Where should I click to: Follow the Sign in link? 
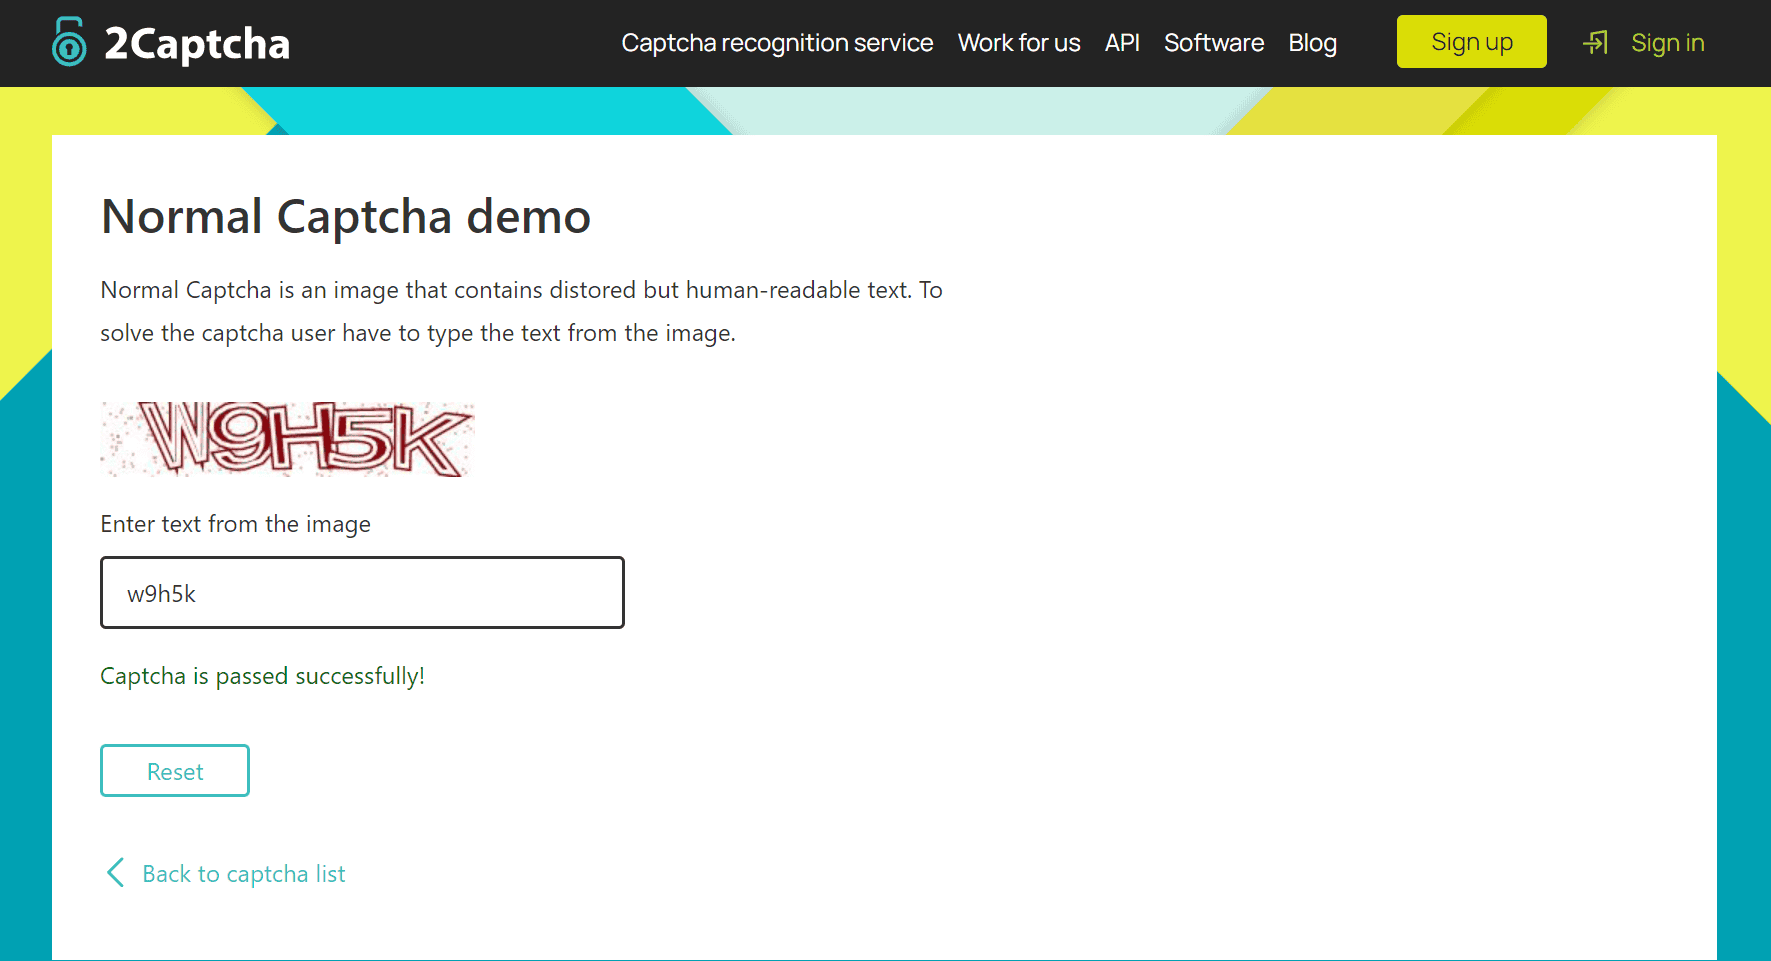click(1667, 43)
